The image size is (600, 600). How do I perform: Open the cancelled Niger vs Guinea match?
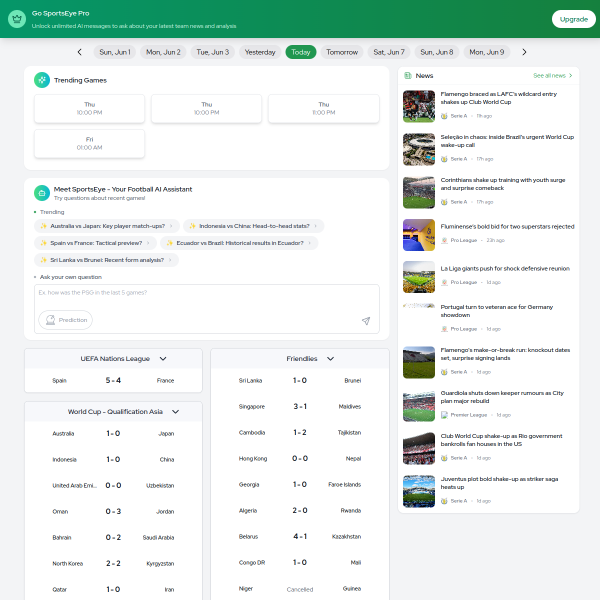[x=300, y=589]
